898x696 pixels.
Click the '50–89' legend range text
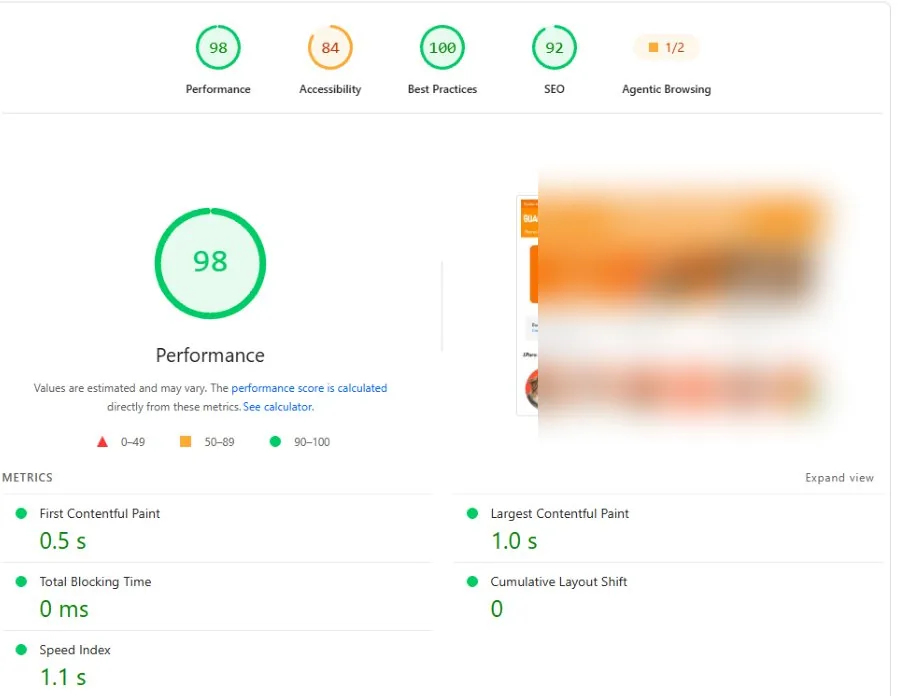[x=219, y=442]
